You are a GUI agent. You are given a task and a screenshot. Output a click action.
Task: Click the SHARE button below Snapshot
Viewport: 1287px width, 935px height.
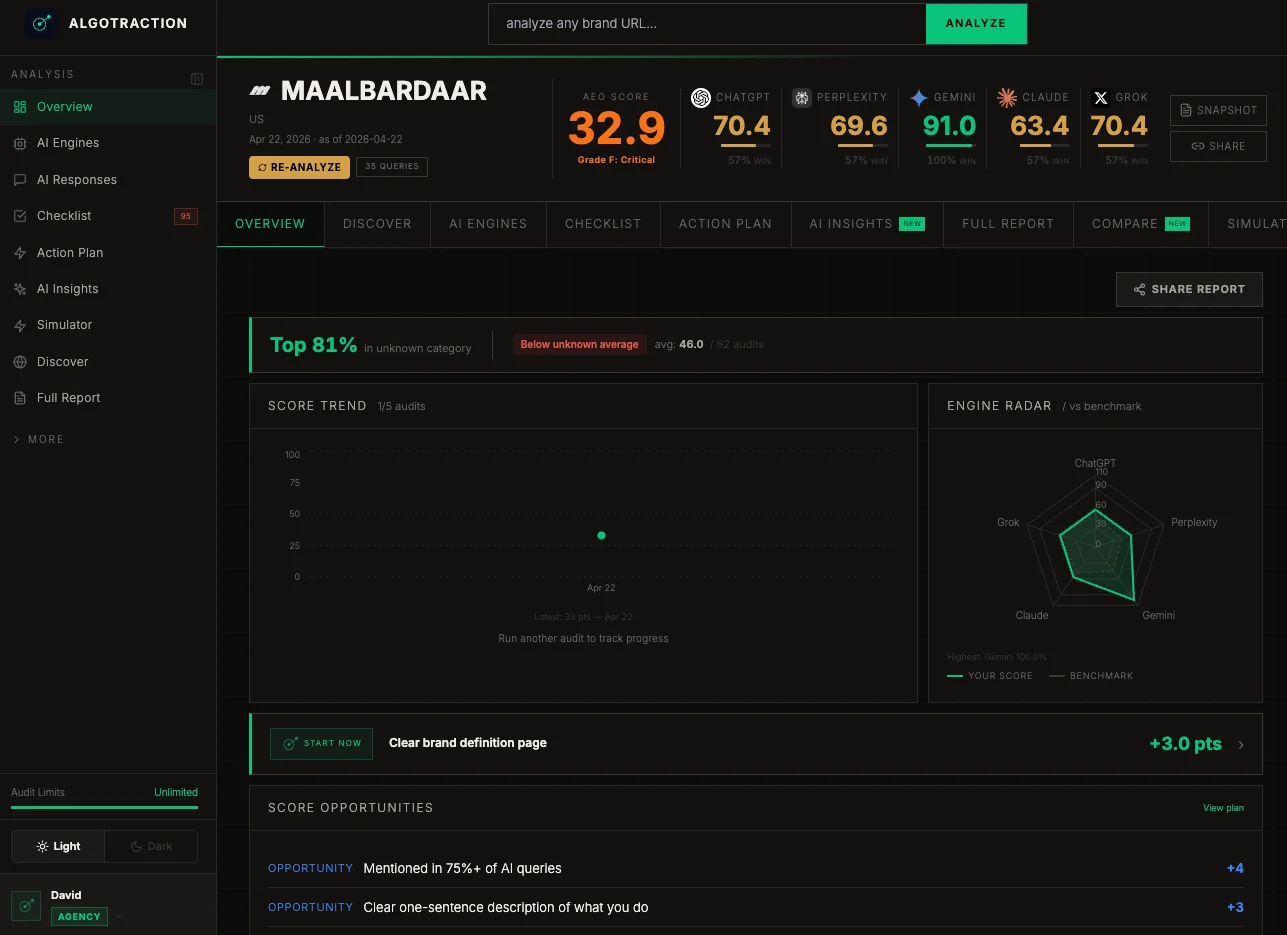1218,146
